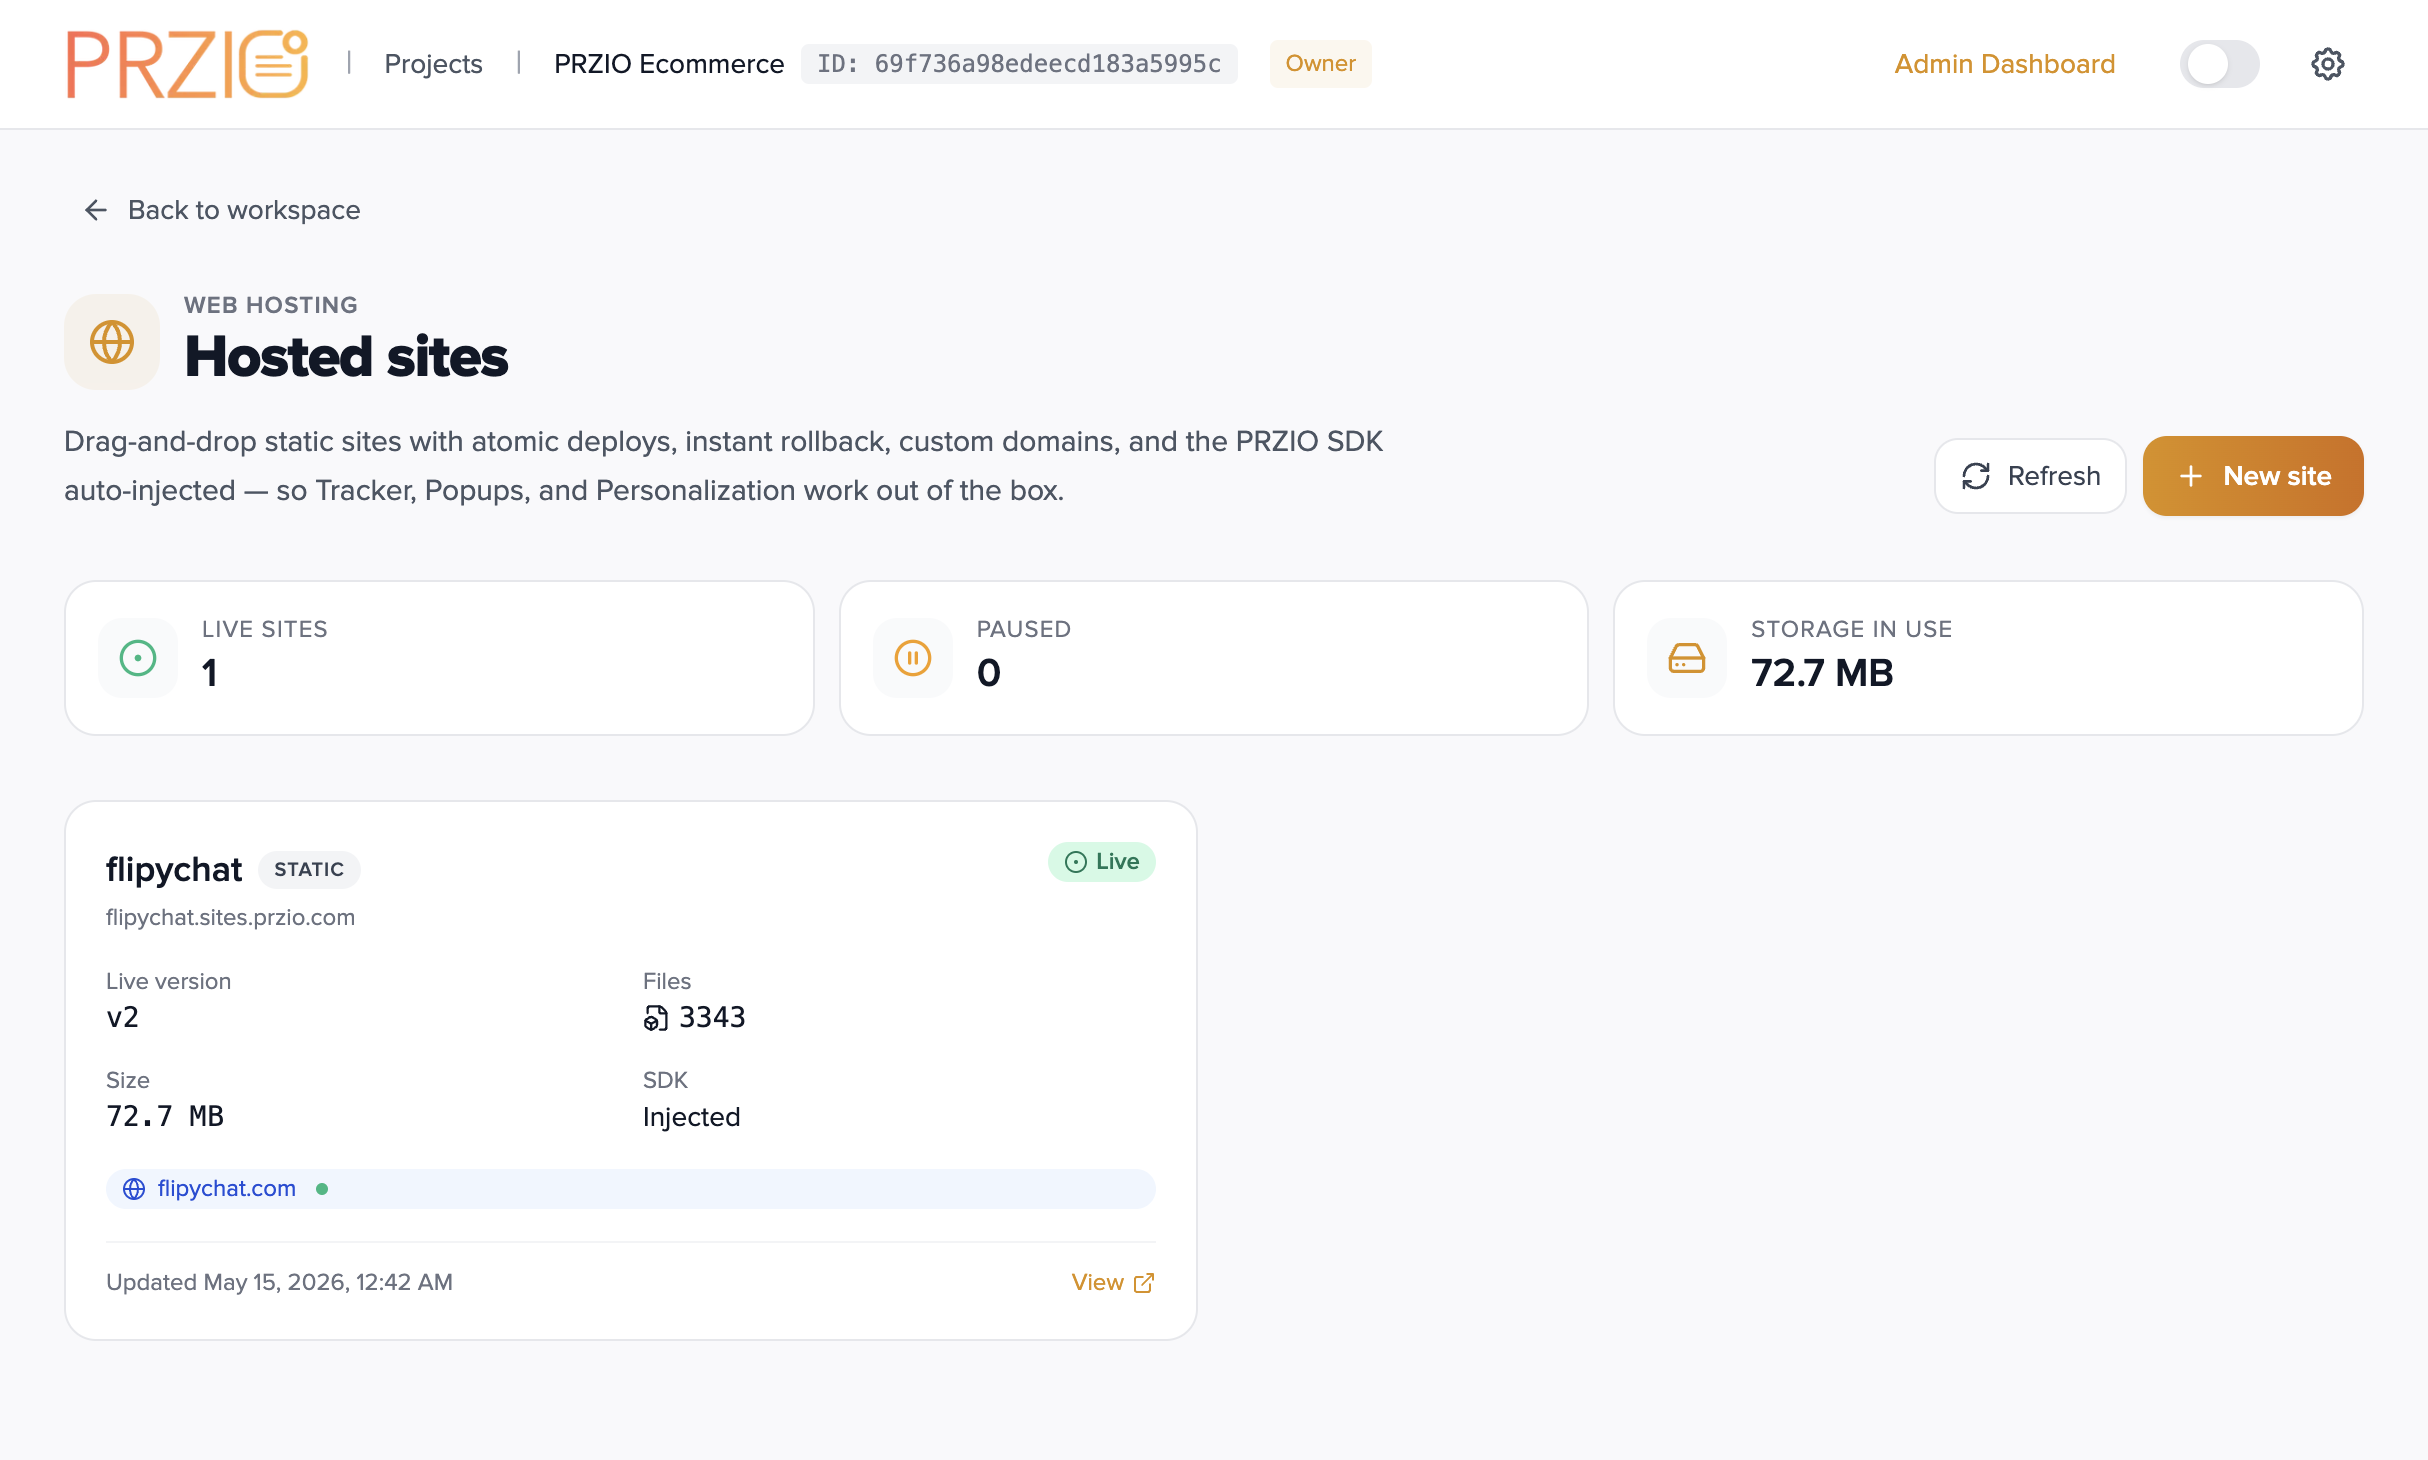Click the Hosted sites heading

pyautogui.click(x=347, y=357)
